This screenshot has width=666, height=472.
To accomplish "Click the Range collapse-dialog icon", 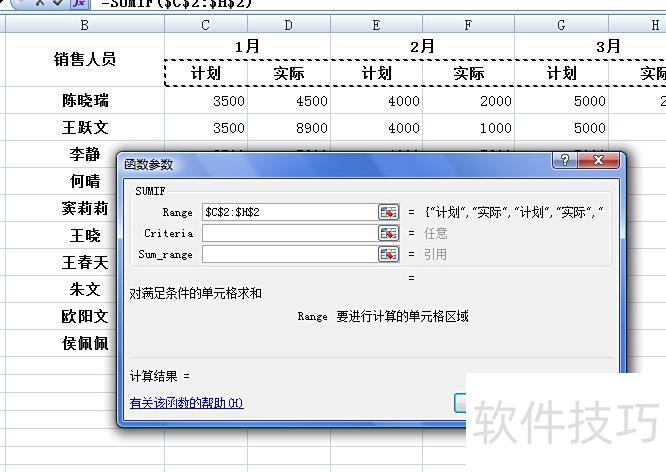I will pos(388,212).
